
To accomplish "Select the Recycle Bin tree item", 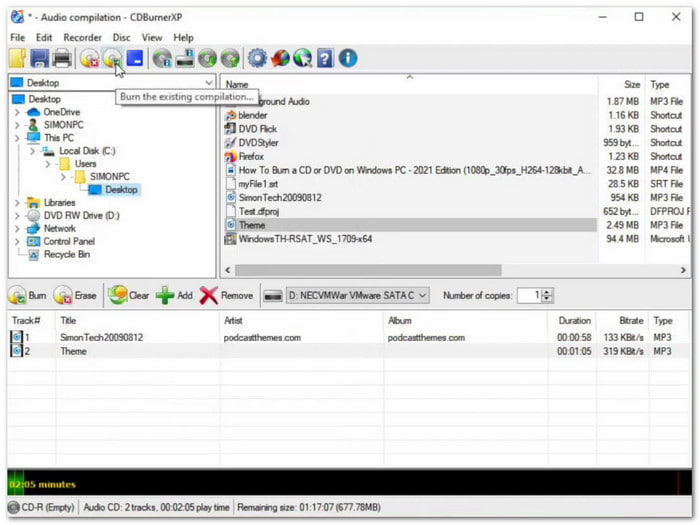I will (66, 254).
